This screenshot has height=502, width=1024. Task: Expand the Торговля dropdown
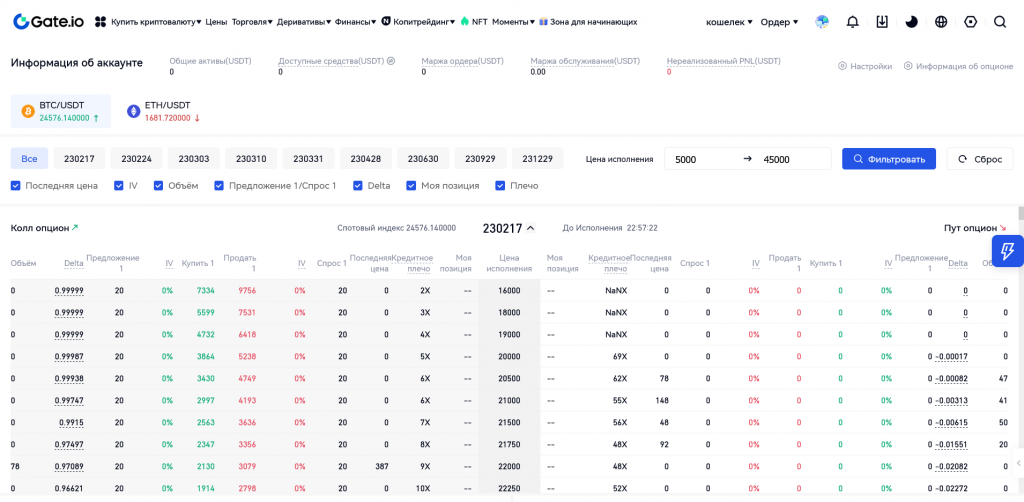pos(252,22)
